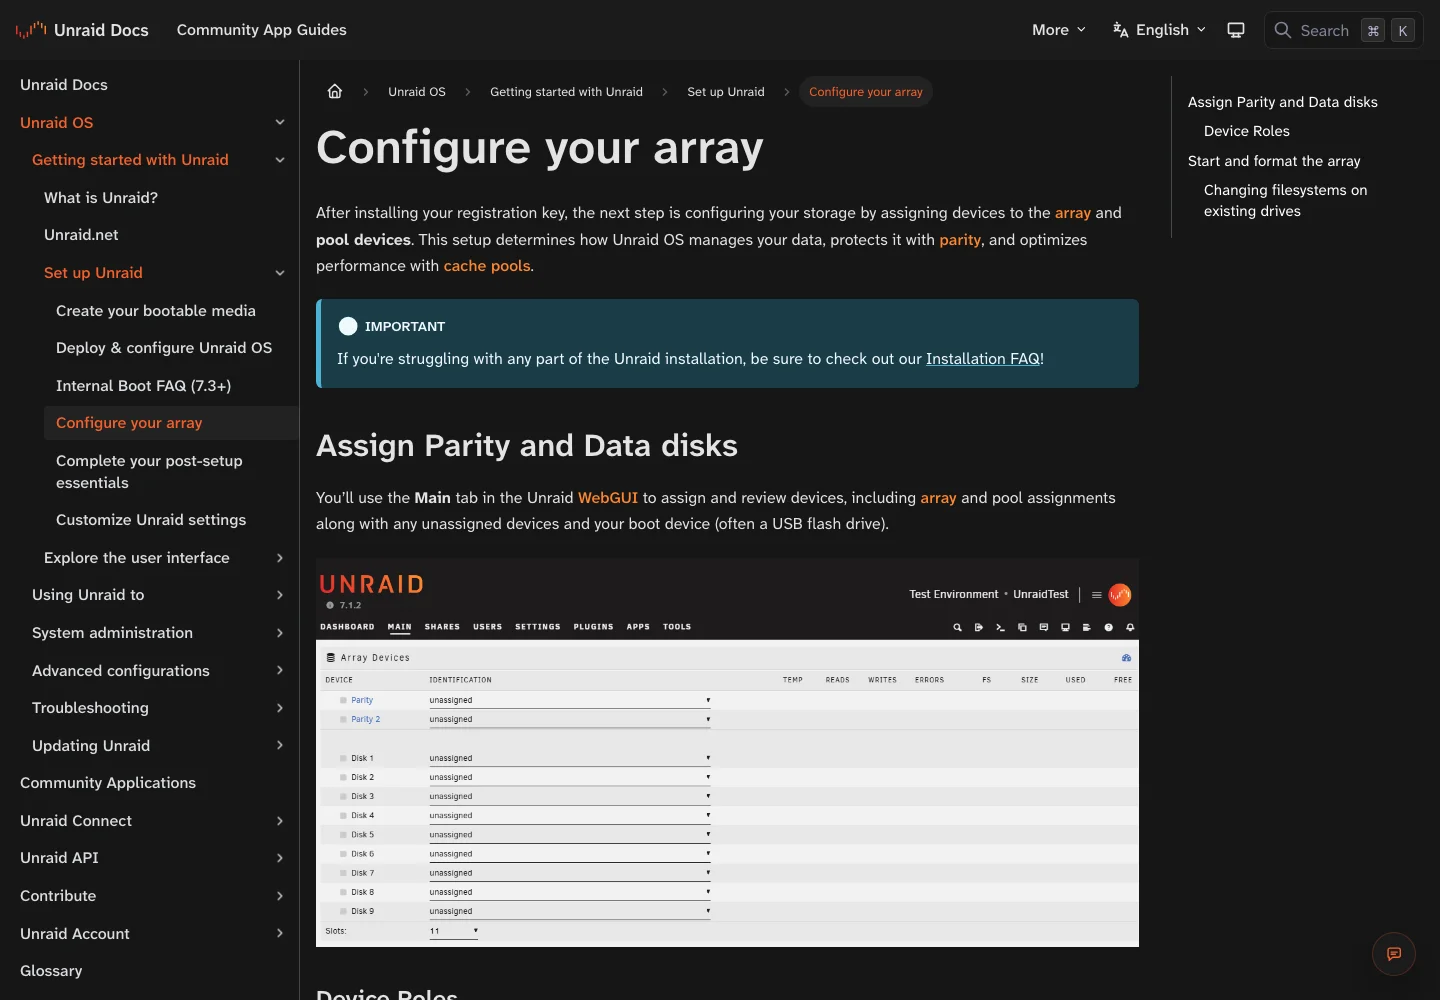Screen dimensions: 1440x1000
Task: Open Create your bootable media page
Action: pyautogui.click(x=156, y=311)
